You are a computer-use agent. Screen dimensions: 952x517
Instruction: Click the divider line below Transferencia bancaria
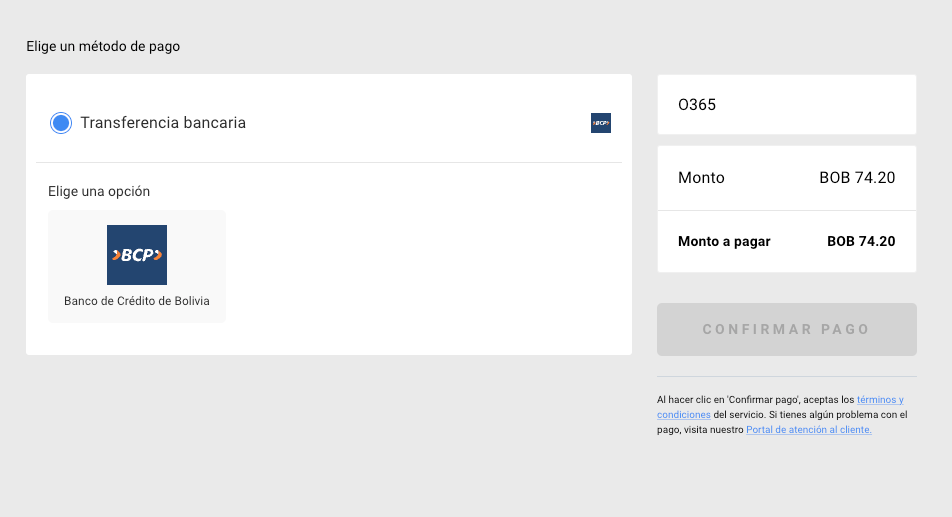[329, 163]
